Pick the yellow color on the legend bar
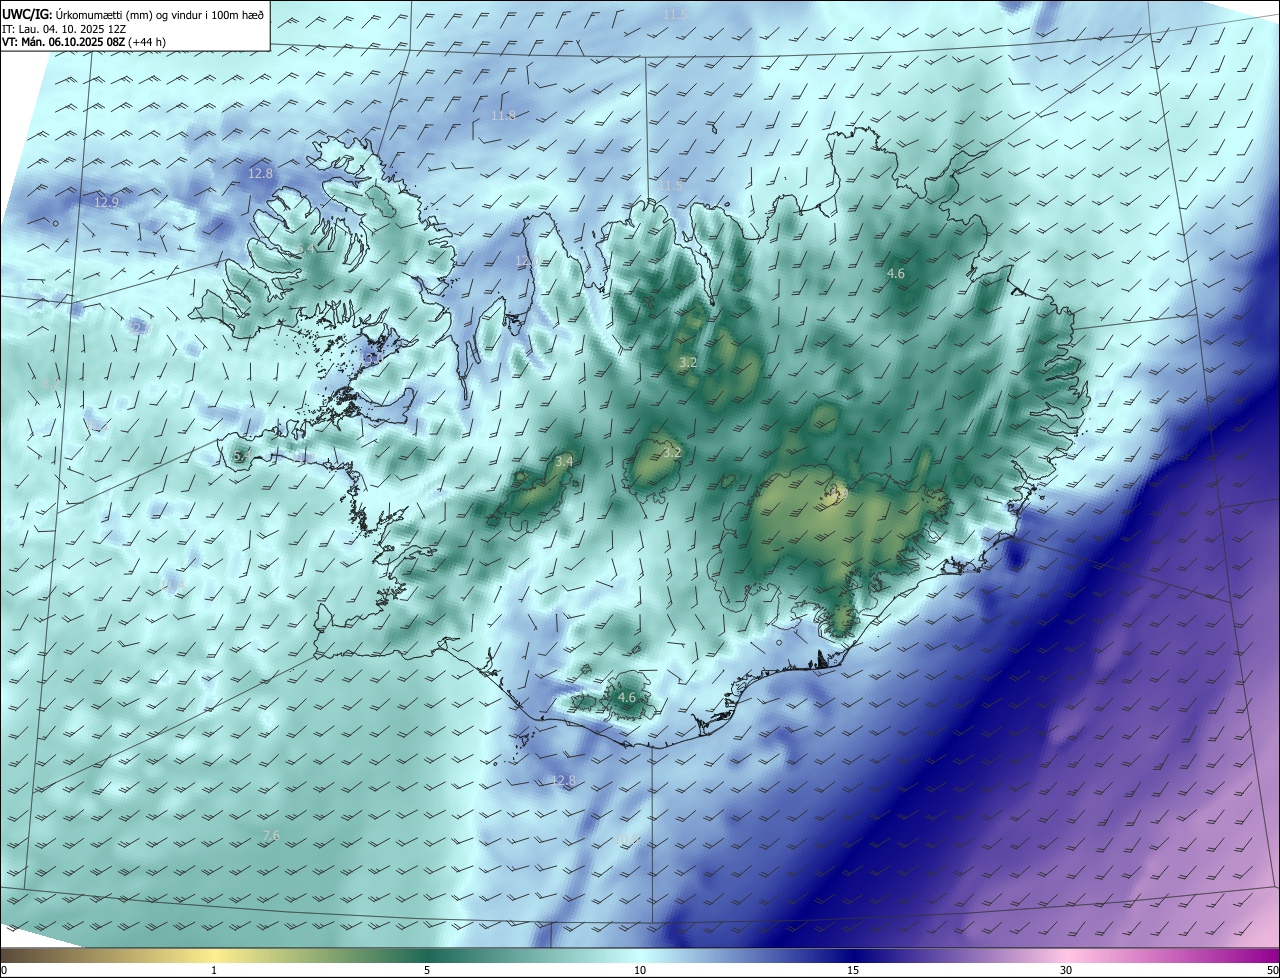 (x=214, y=955)
